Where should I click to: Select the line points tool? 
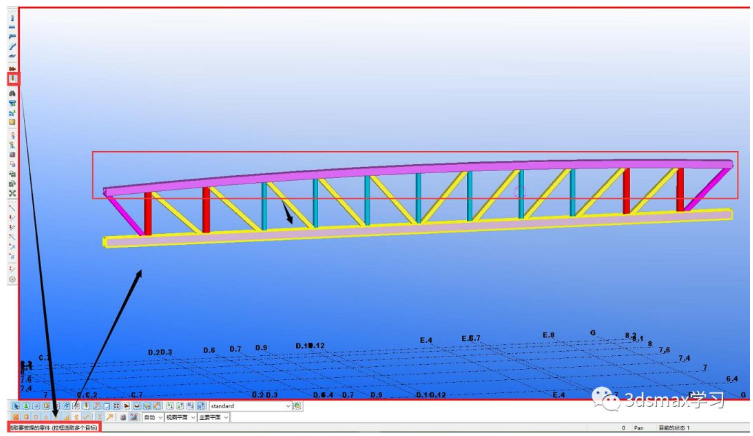12,208
